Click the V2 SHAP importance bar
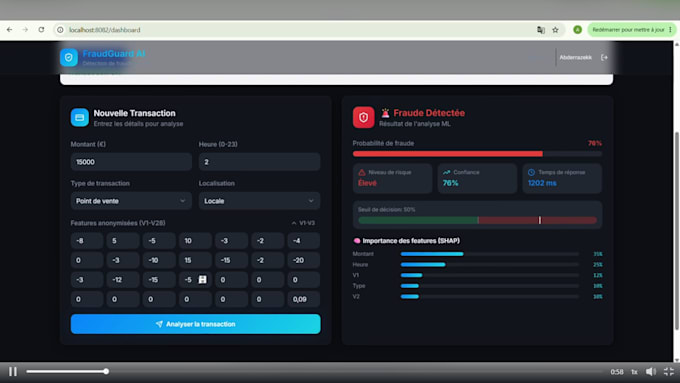Image resolution: width=680 pixels, height=383 pixels. coord(490,297)
